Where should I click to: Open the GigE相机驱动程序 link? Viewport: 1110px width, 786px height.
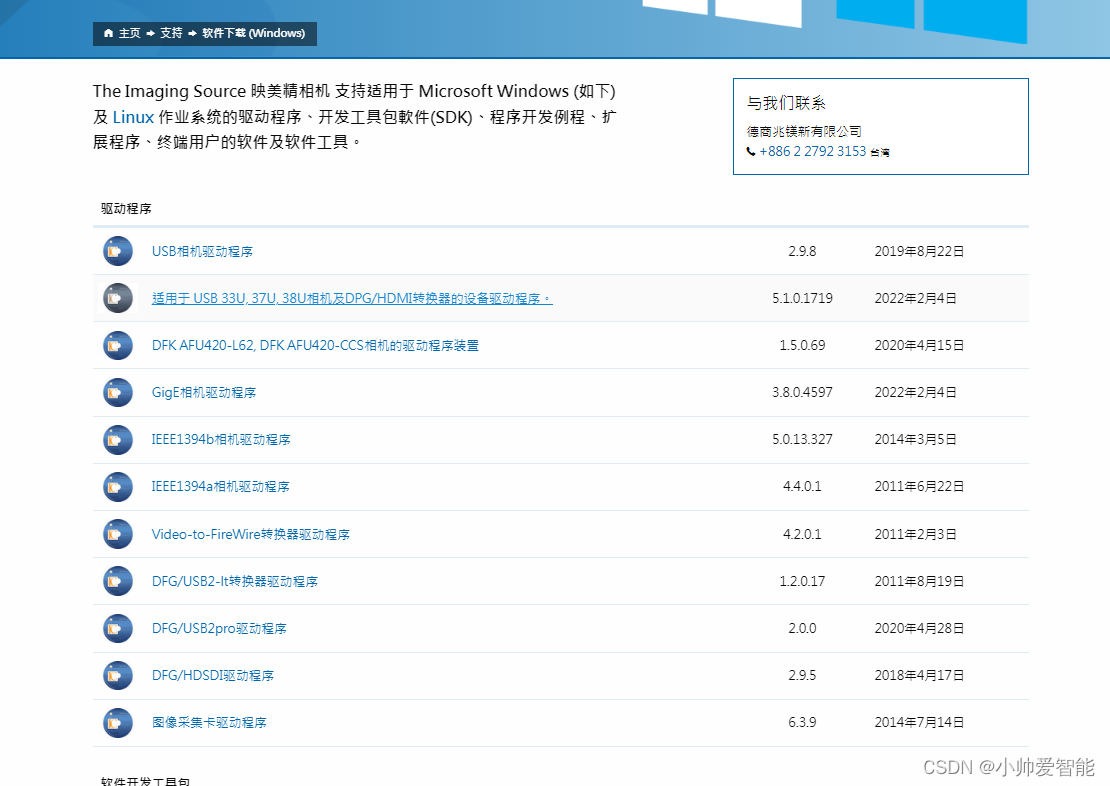tap(204, 392)
